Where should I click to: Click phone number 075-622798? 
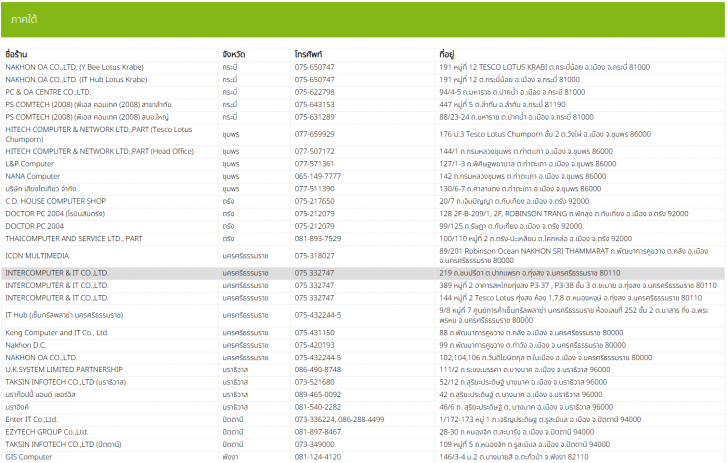pyautogui.click(x=314, y=92)
